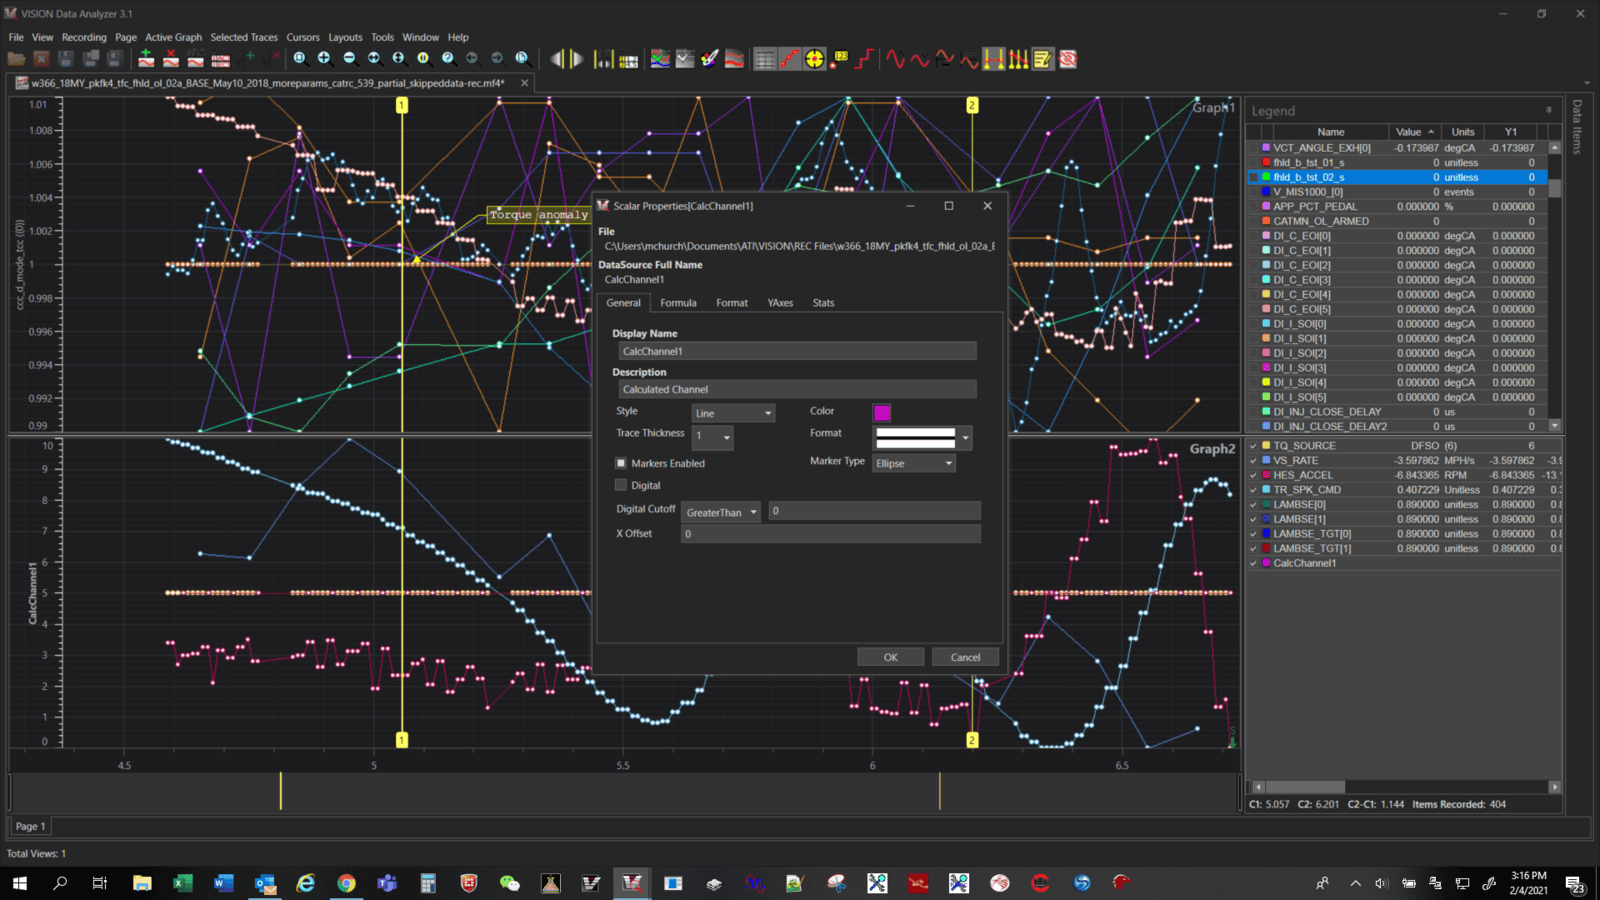
Task: Open the Layouts menu
Action: (345, 37)
